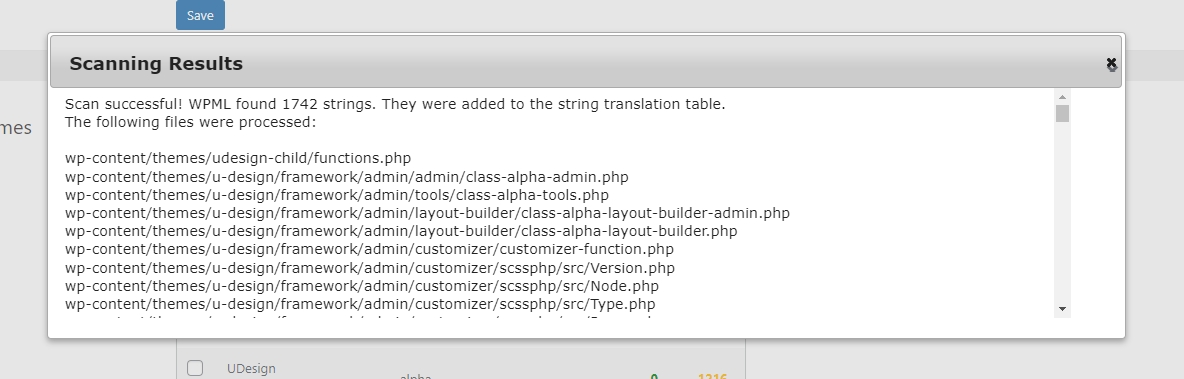This screenshot has width=1184, height=379.
Task: Click the udesign-child/functions.php file line
Action: (238, 159)
